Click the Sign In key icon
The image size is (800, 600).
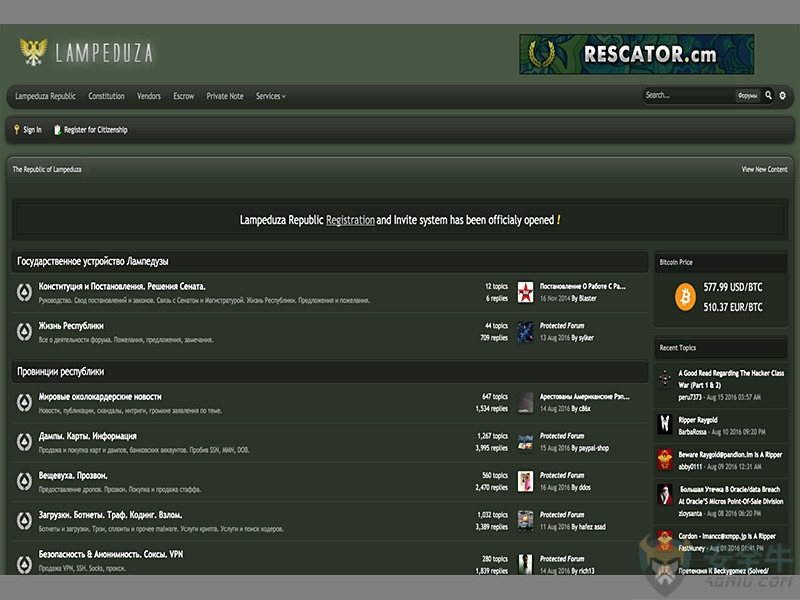point(16,130)
